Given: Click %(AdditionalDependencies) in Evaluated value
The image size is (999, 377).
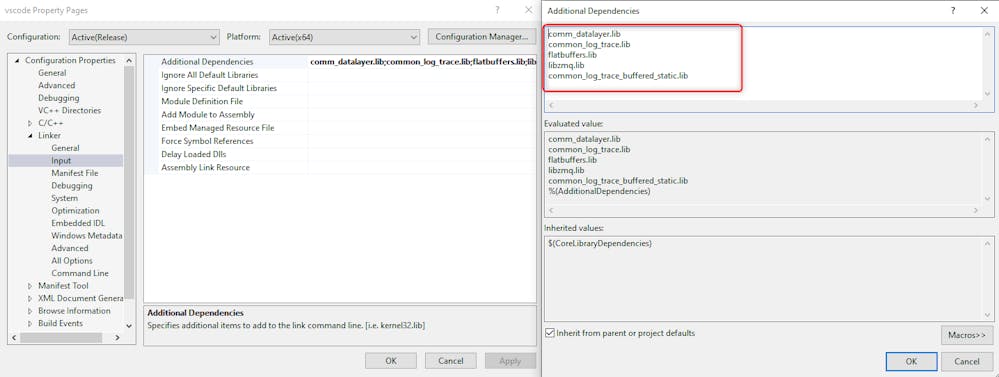Looking at the screenshot, I should (x=599, y=191).
